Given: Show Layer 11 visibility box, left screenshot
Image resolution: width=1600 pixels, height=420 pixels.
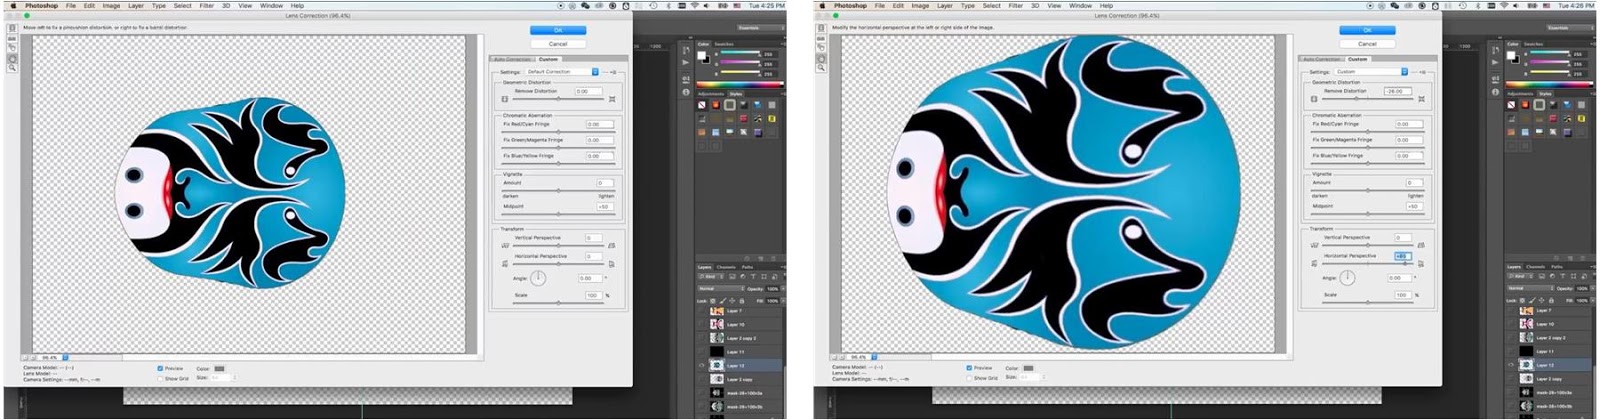Looking at the screenshot, I should click(702, 351).
